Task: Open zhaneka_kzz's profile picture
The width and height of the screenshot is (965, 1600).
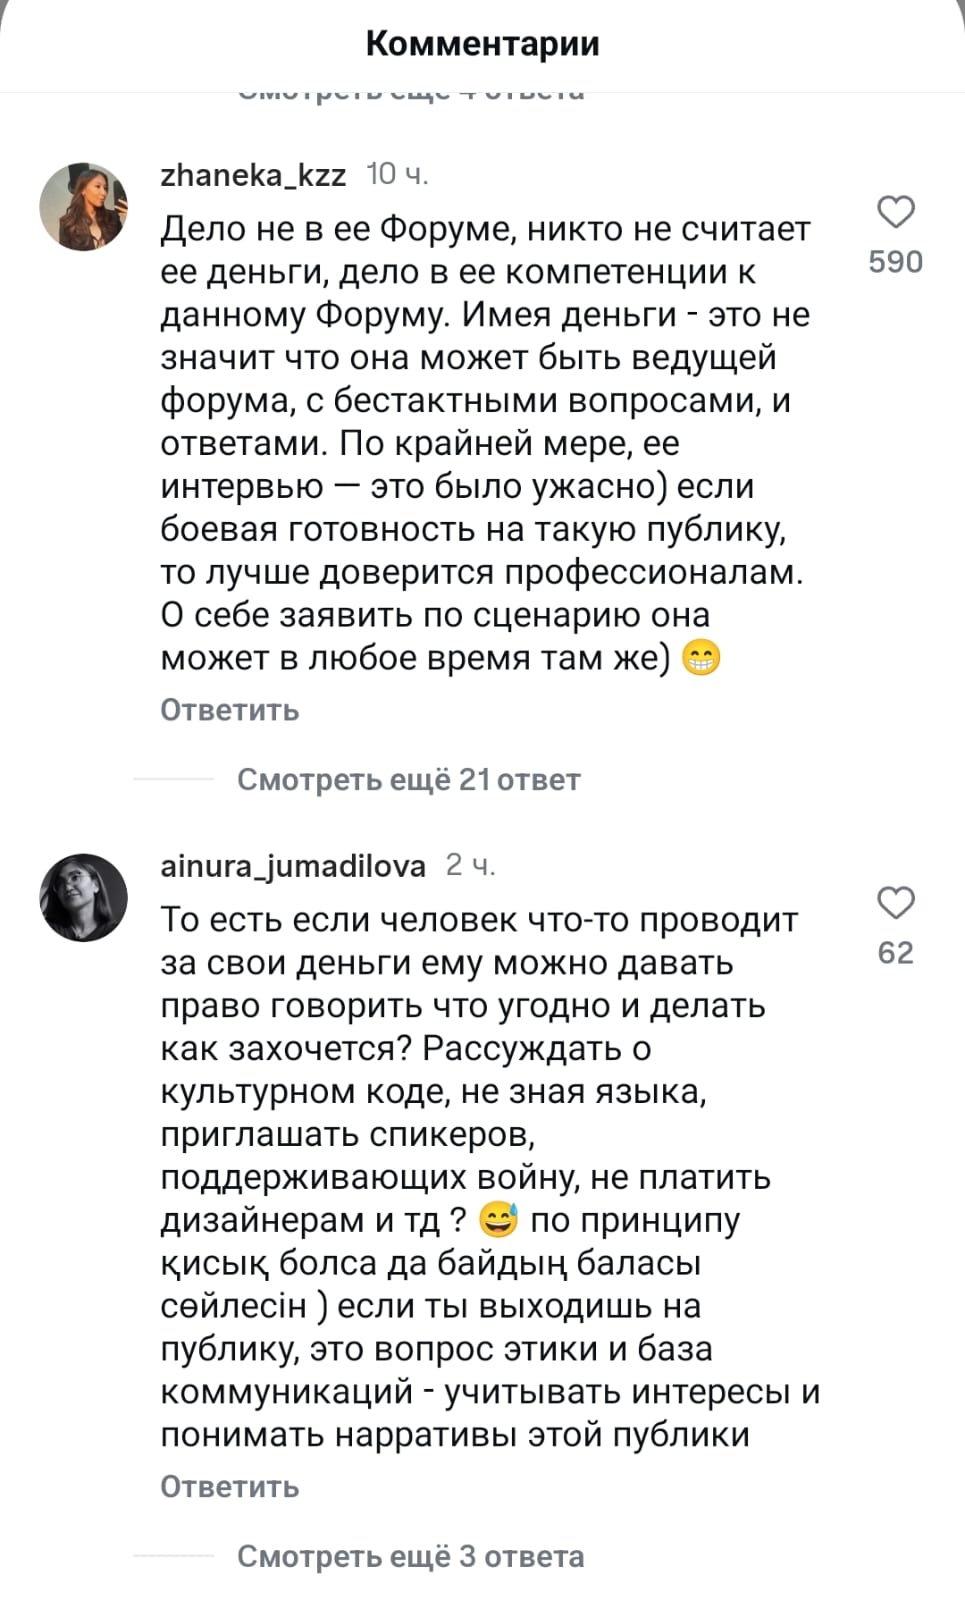Action: 84,207
